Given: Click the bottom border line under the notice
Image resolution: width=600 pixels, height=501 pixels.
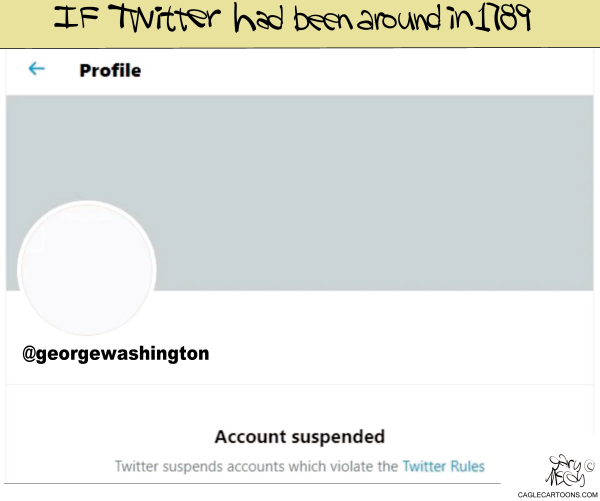Looking at the screenshot, I should (x=252, y=483).
